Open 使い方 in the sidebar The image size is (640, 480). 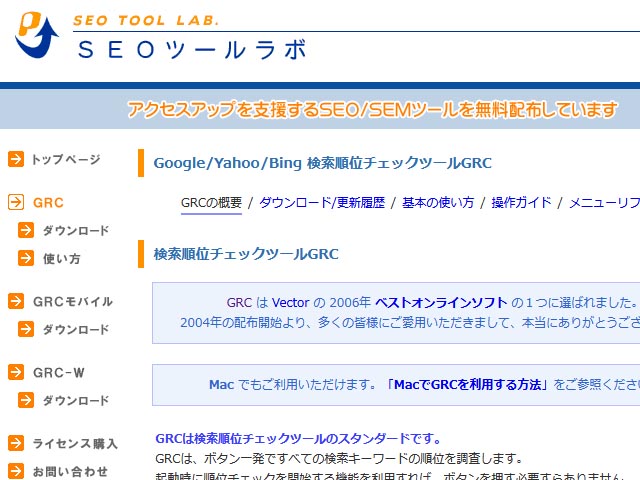coord(62,258)
